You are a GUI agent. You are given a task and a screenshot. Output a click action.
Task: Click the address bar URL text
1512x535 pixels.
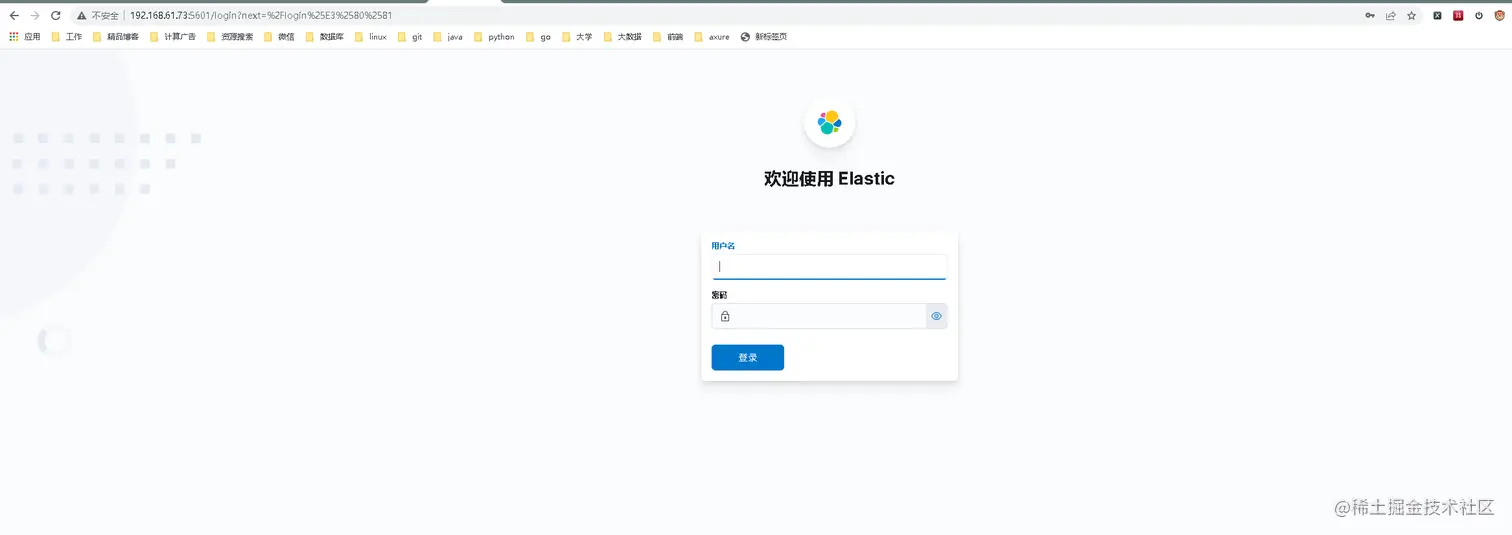point(260,16)
